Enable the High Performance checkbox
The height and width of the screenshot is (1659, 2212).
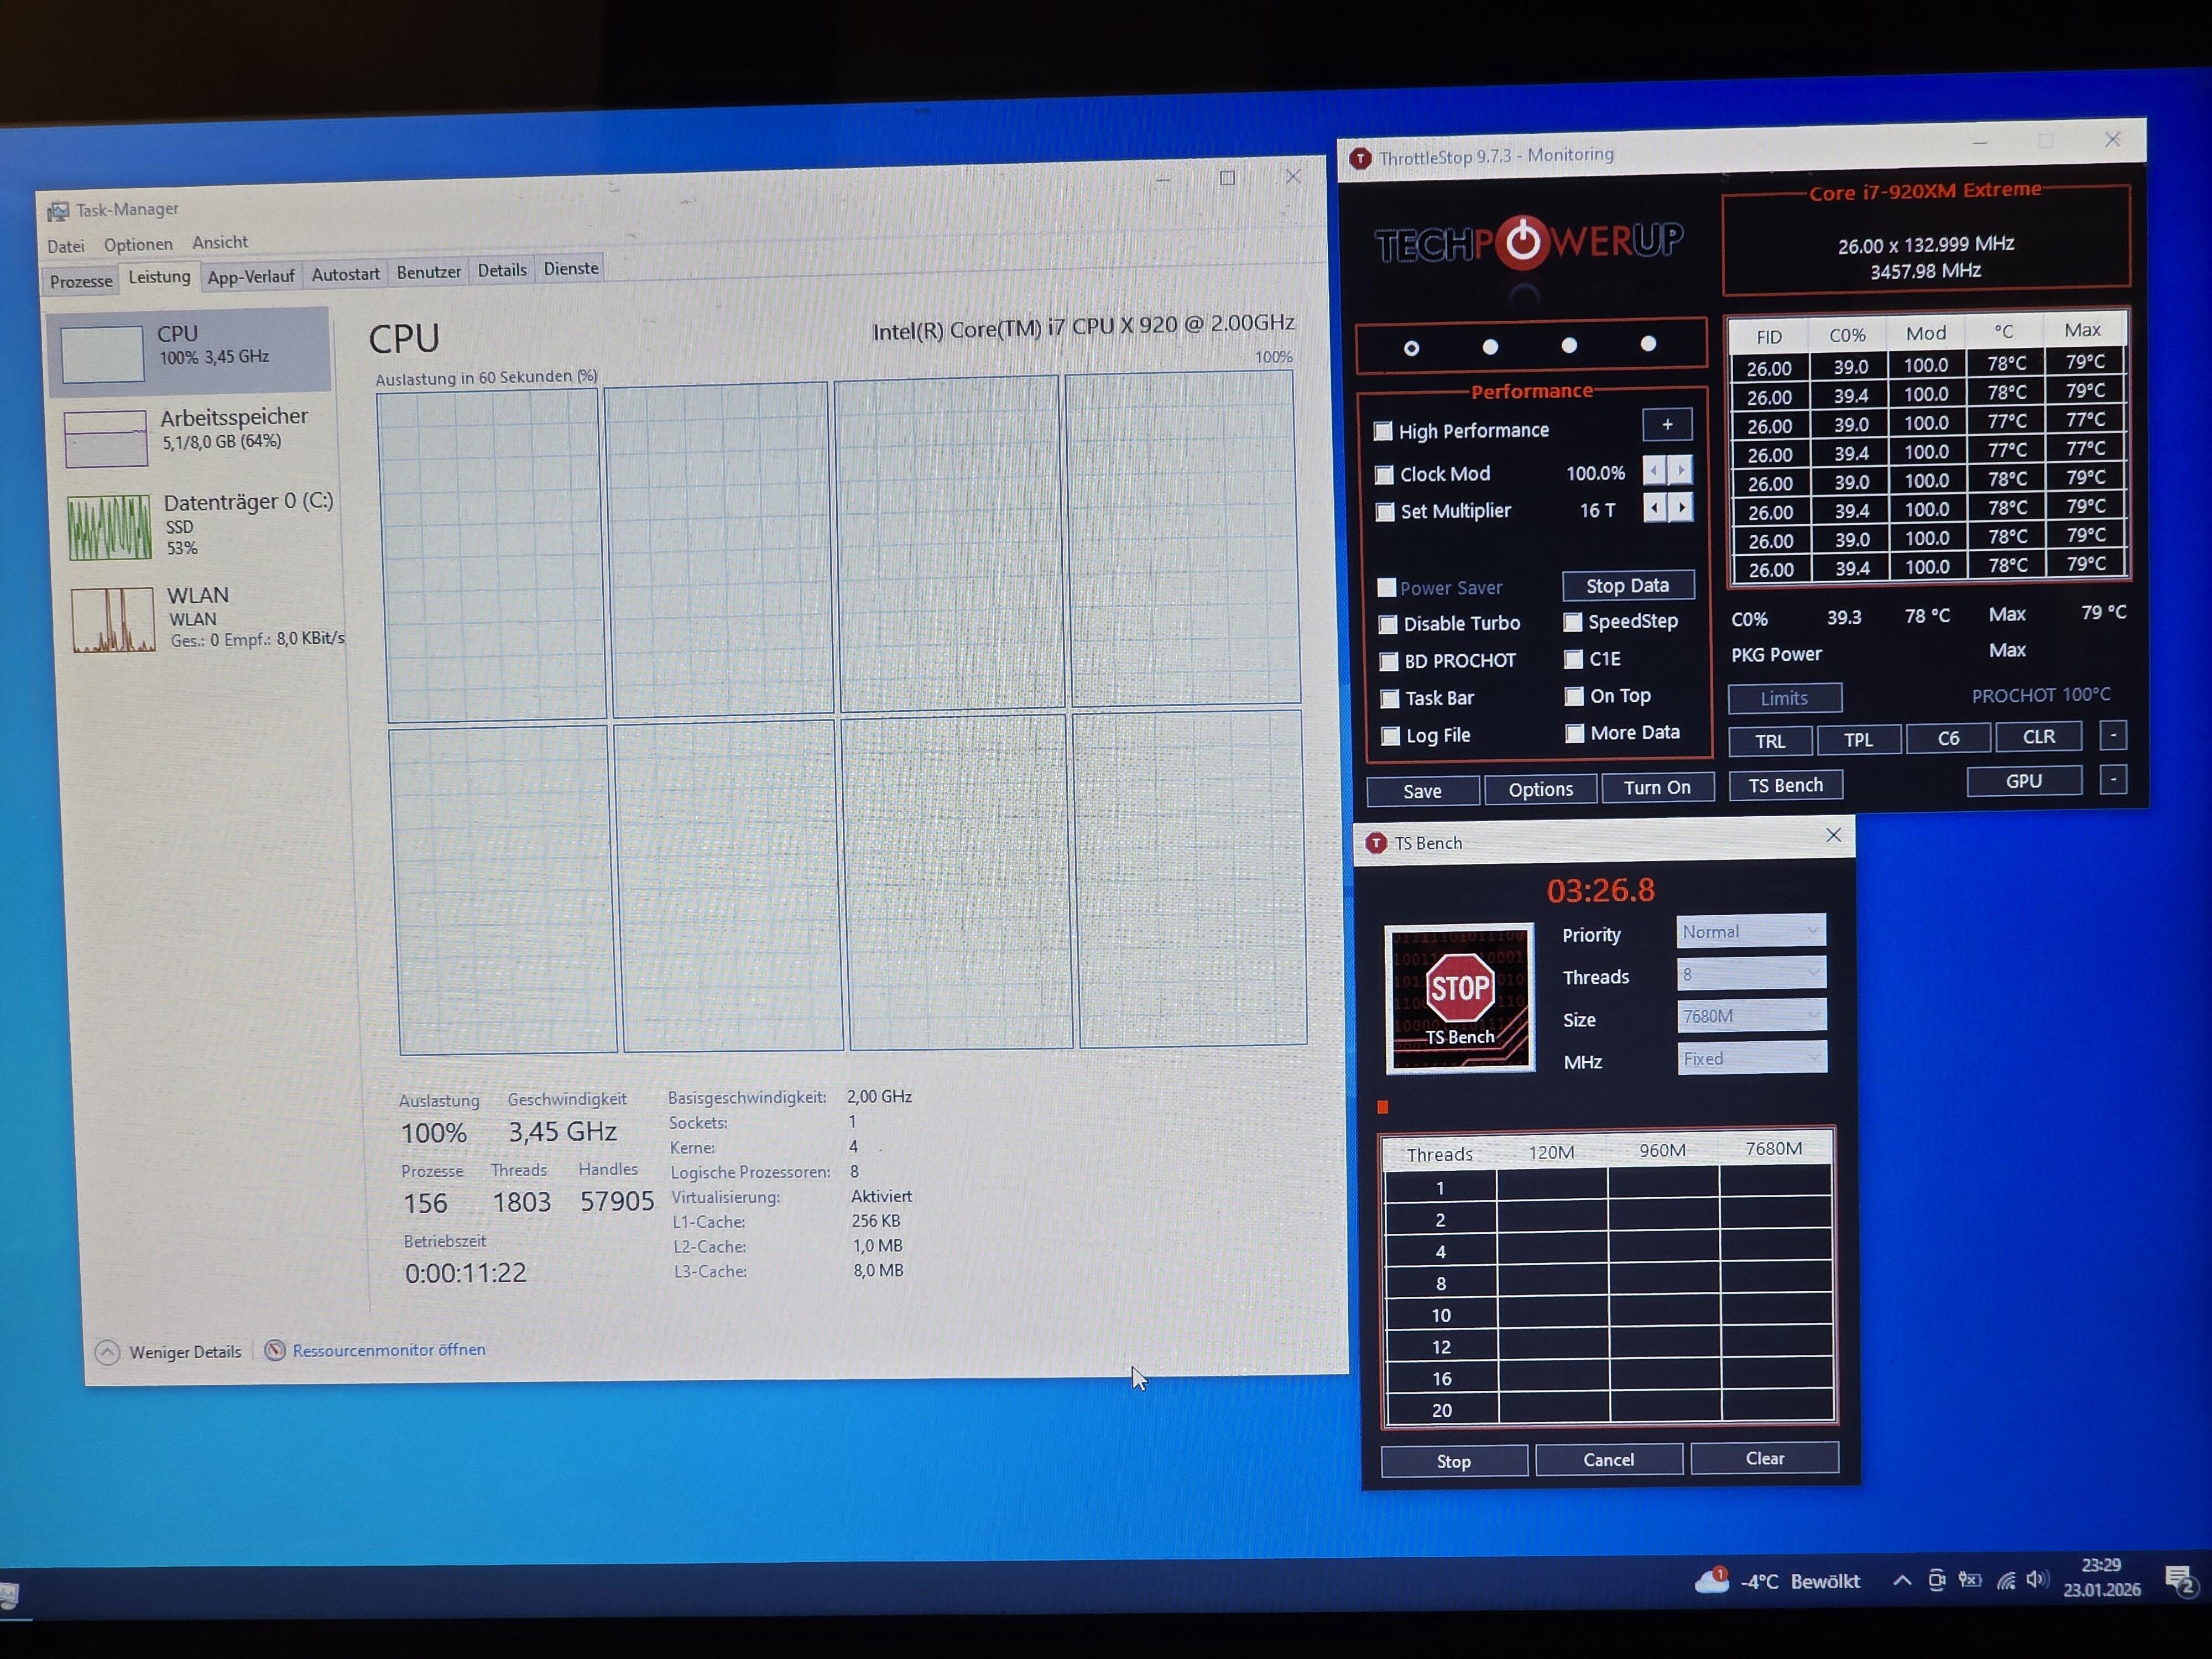(x=1383, y=431)
